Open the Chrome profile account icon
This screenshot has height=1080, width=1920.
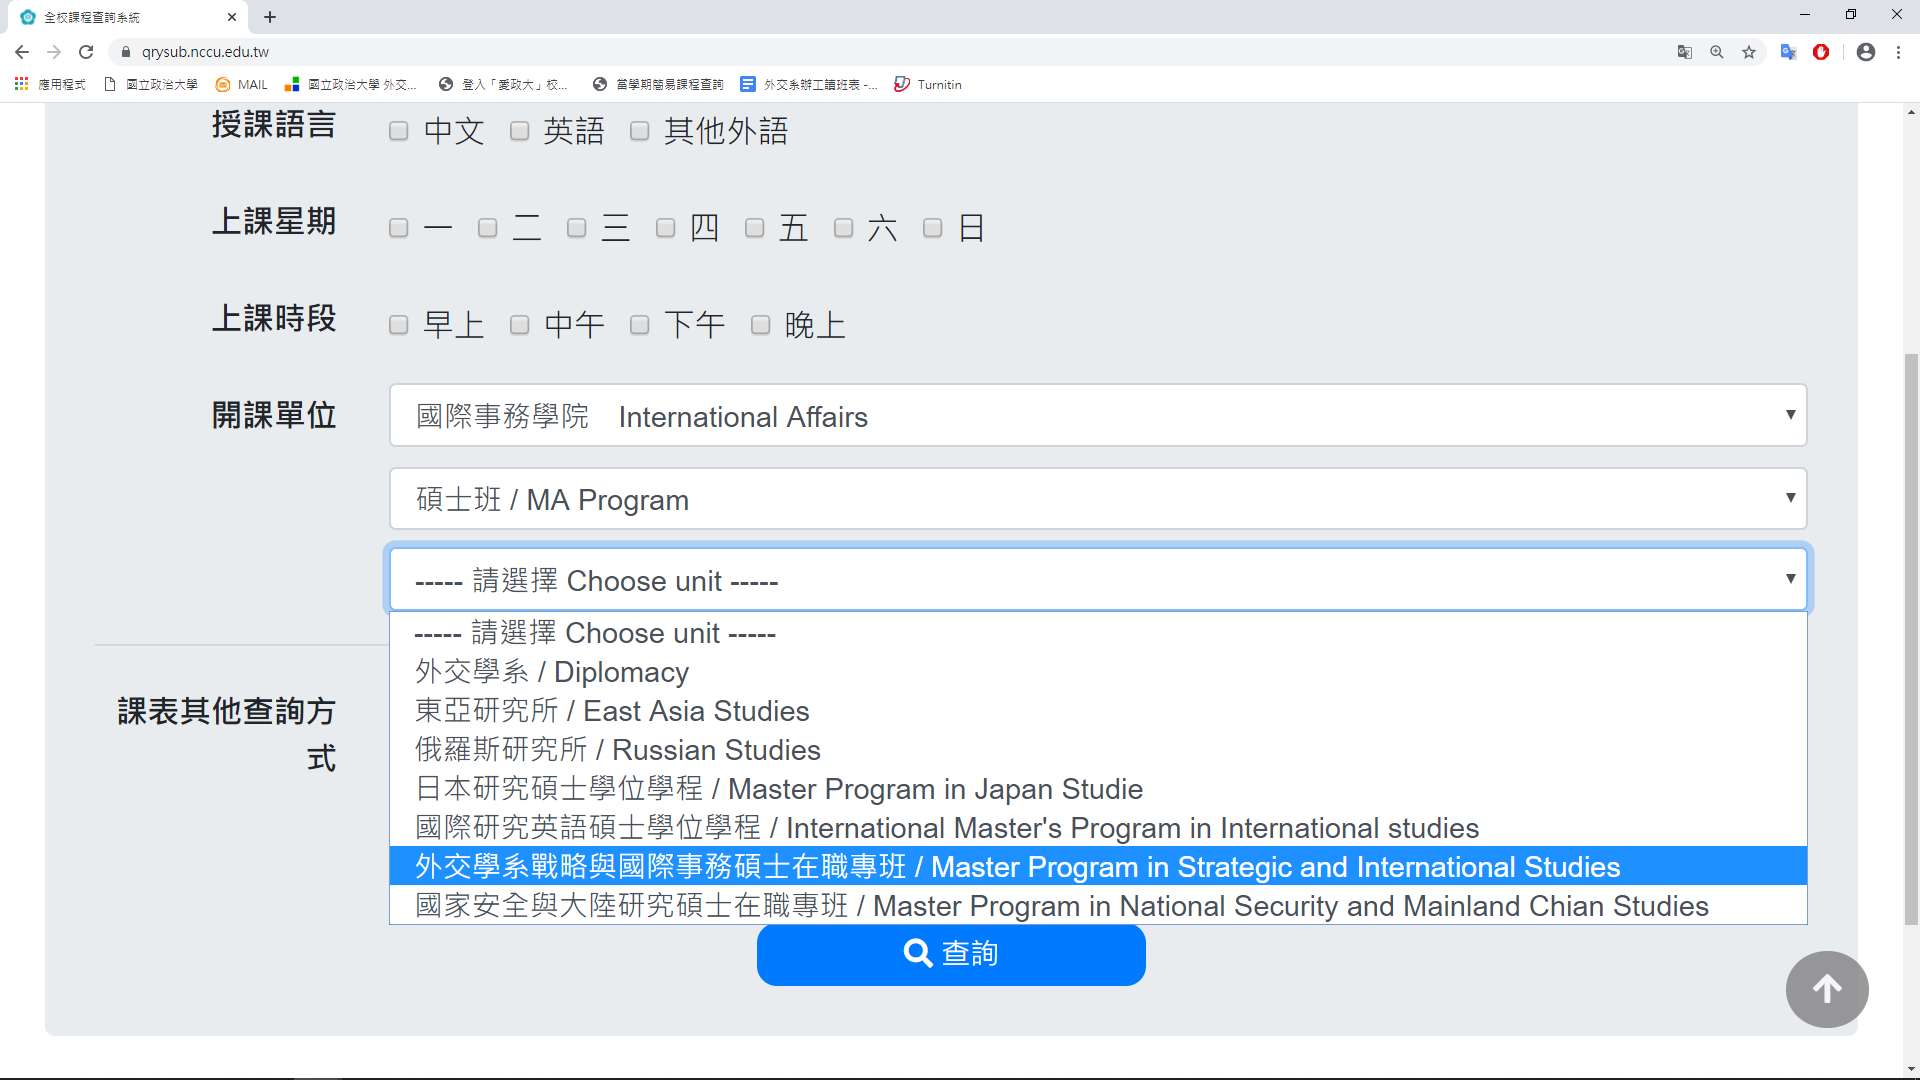(1865, 52)
